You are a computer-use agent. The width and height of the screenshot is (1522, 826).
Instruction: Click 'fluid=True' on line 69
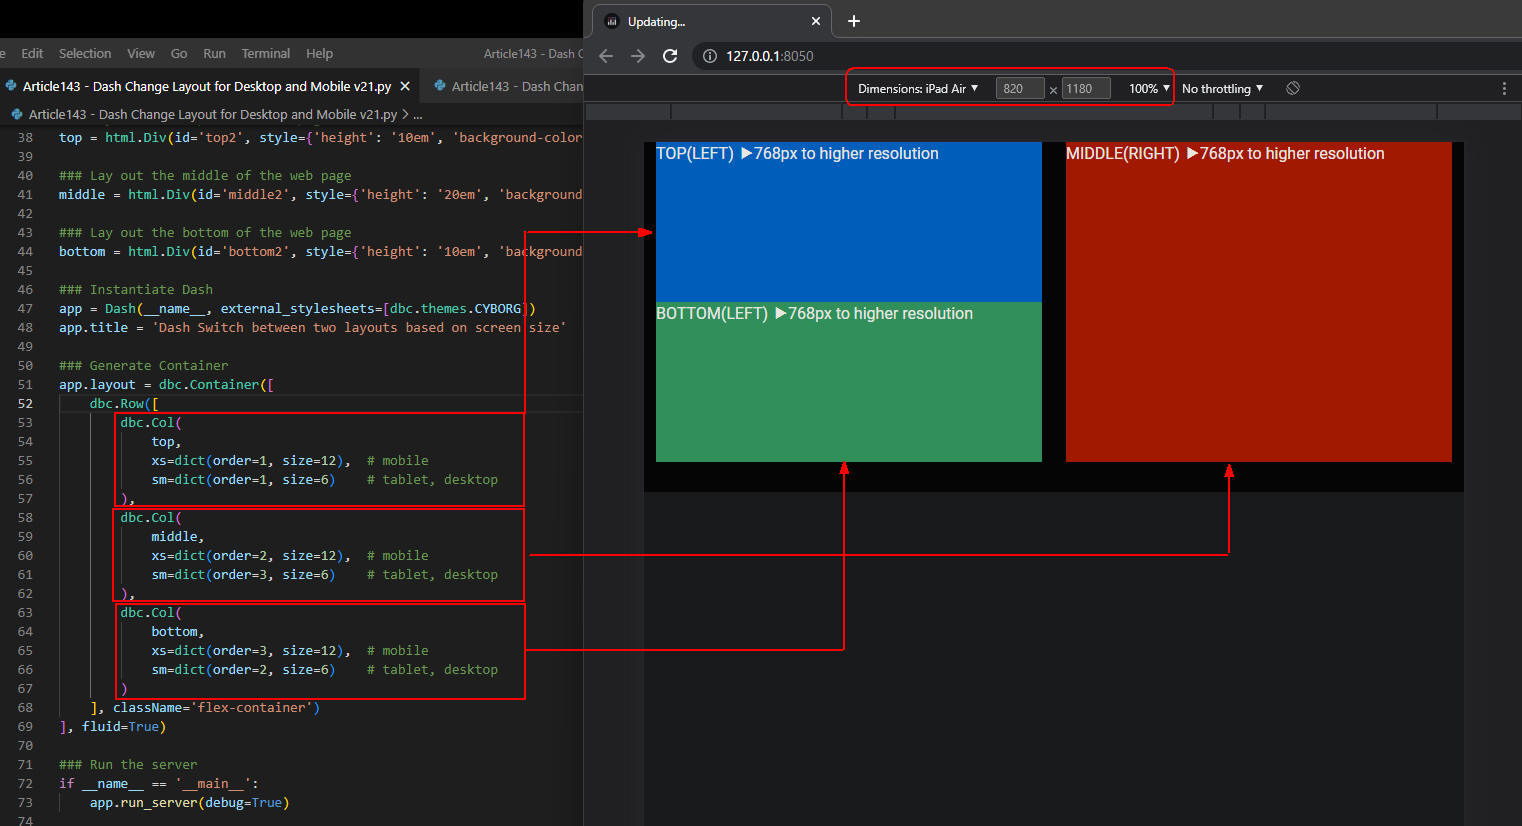[x=120, y=726]
